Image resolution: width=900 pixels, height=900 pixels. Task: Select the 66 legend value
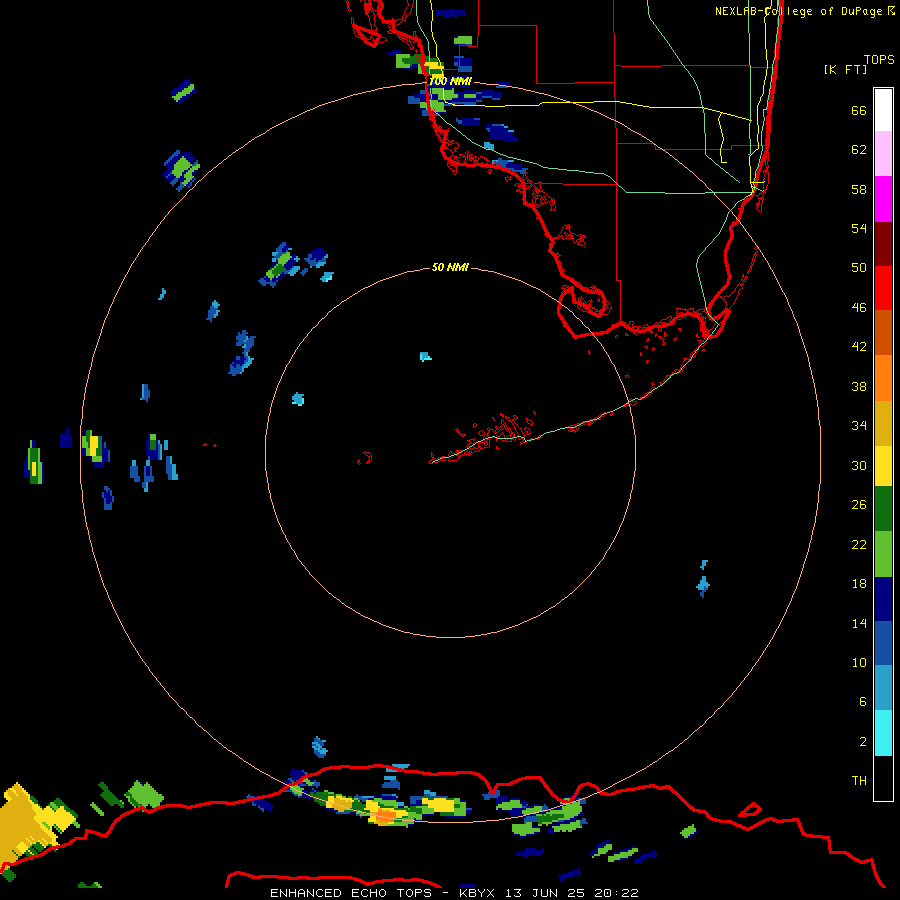(x=859, y=110)
